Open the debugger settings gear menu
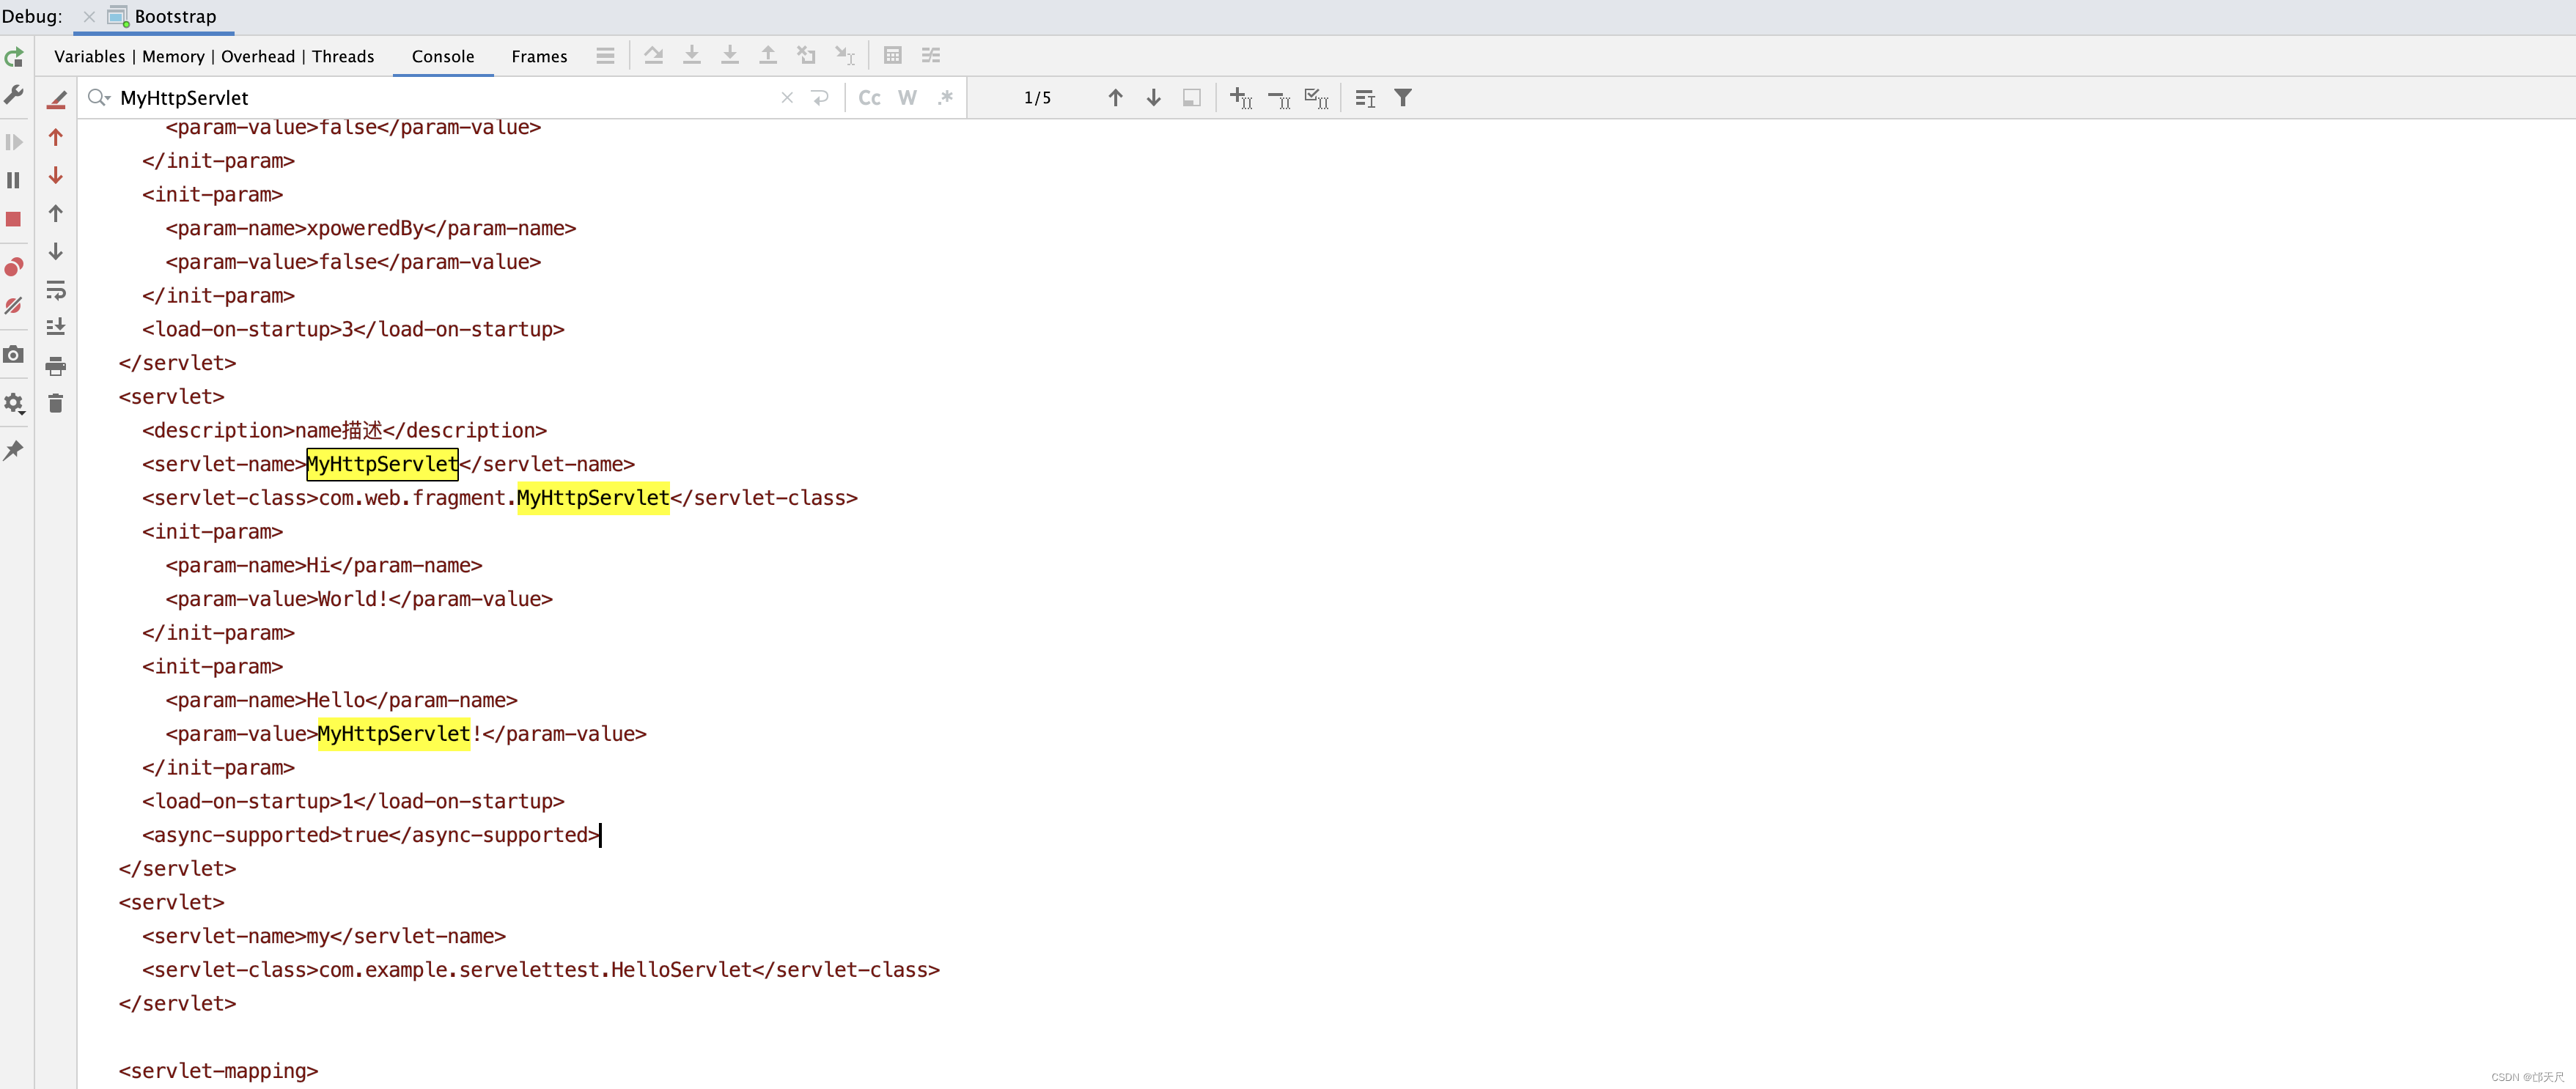The height and width of the screenshot is (1089, 2576). point(14,403)
